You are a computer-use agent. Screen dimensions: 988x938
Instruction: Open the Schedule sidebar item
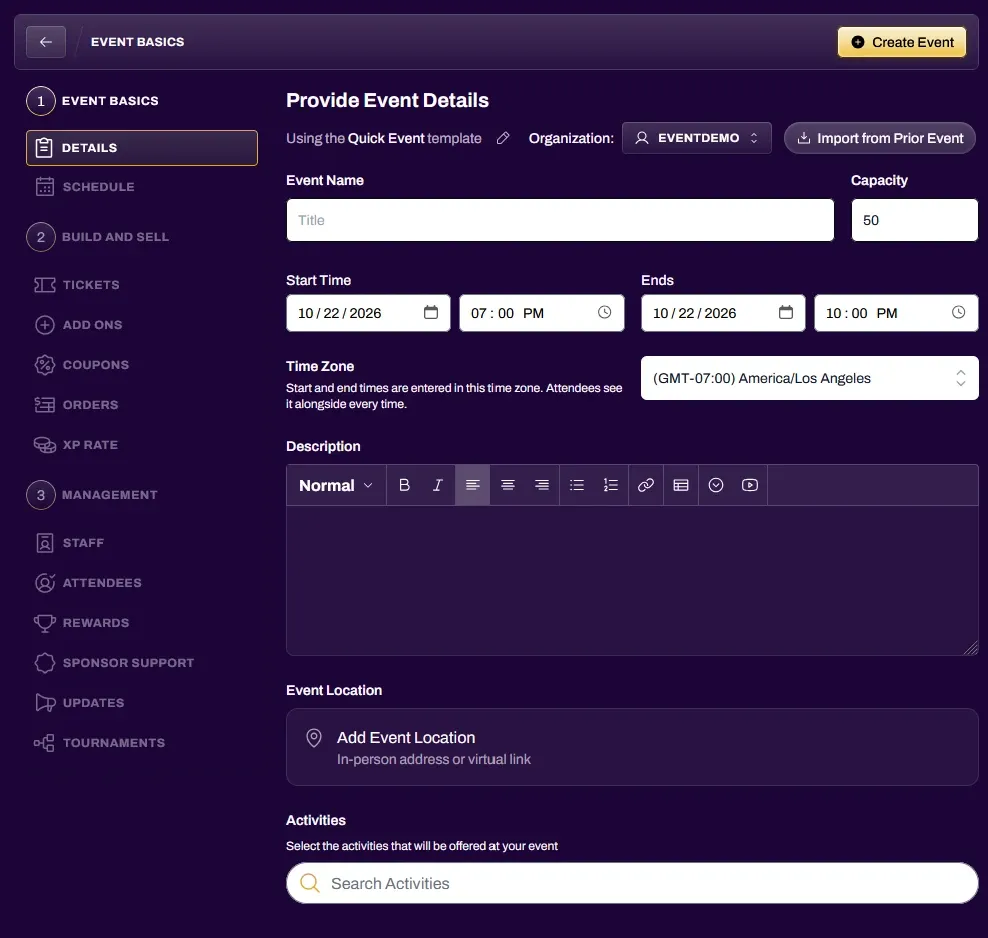(x=85, y=187)
